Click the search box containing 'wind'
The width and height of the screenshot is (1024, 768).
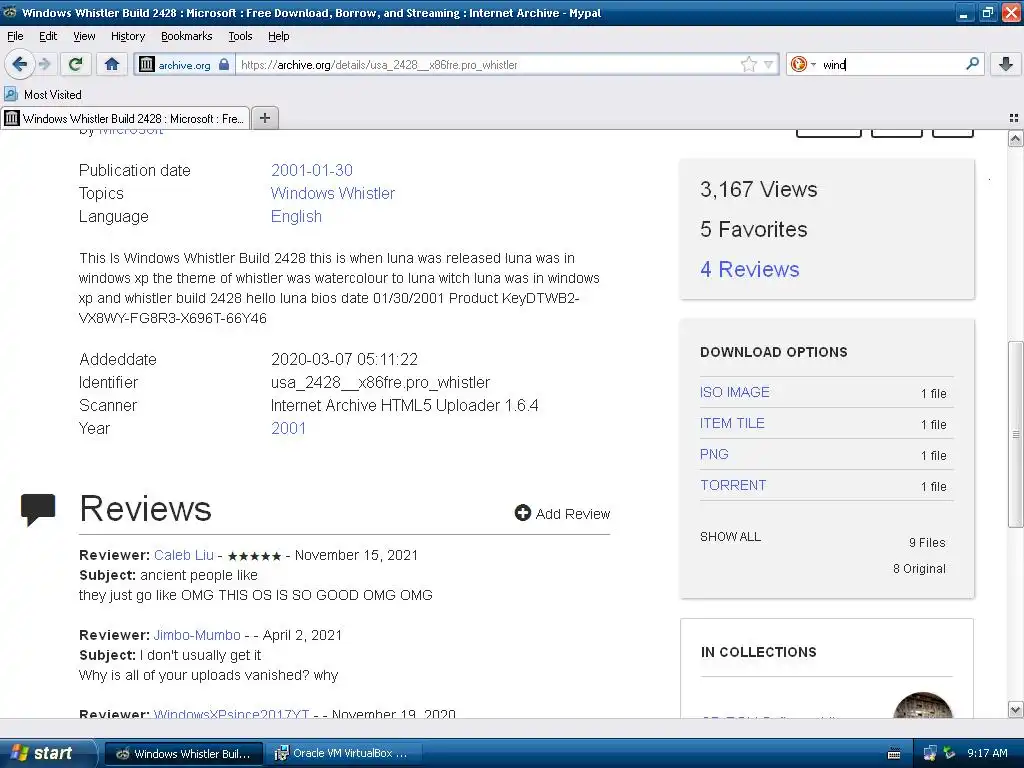[x=888, y=64]
